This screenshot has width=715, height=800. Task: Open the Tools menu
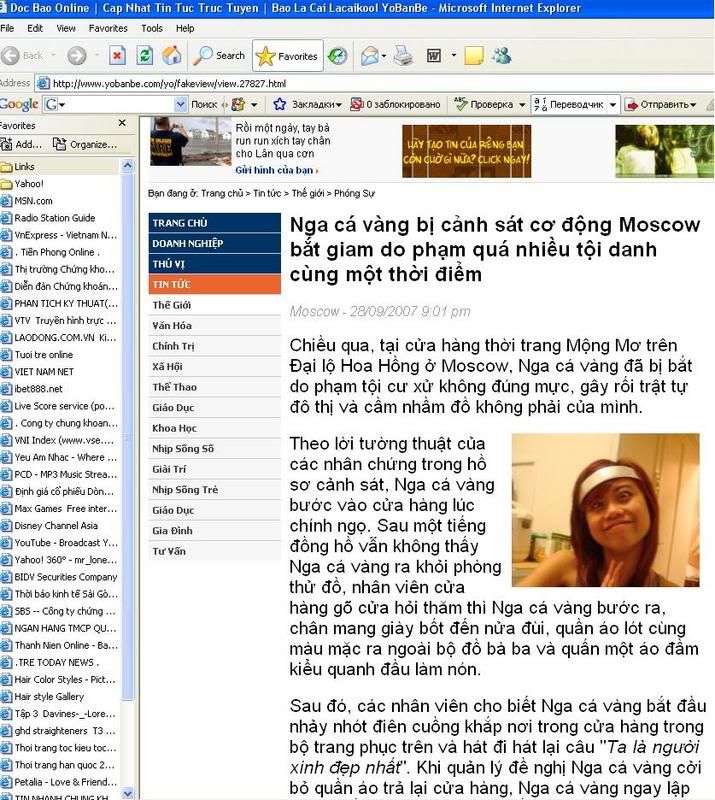[152, 28]
